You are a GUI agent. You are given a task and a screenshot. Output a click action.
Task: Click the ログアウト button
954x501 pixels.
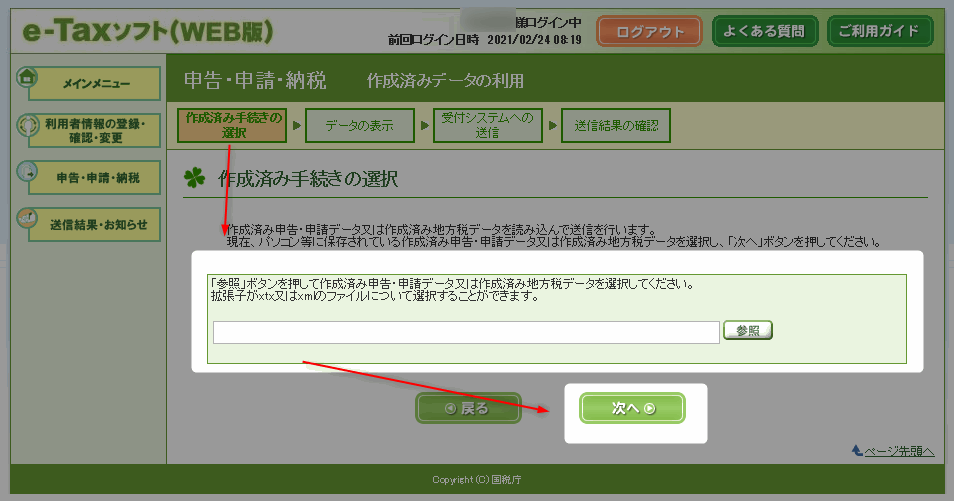(x=650, y=32)
